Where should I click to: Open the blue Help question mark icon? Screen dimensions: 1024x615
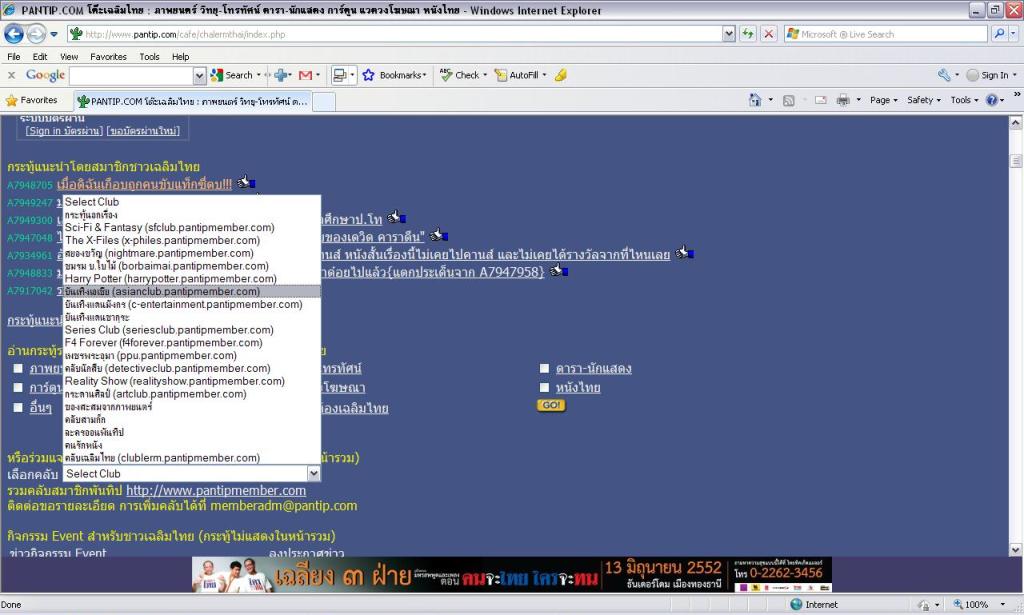click(991, 100)
